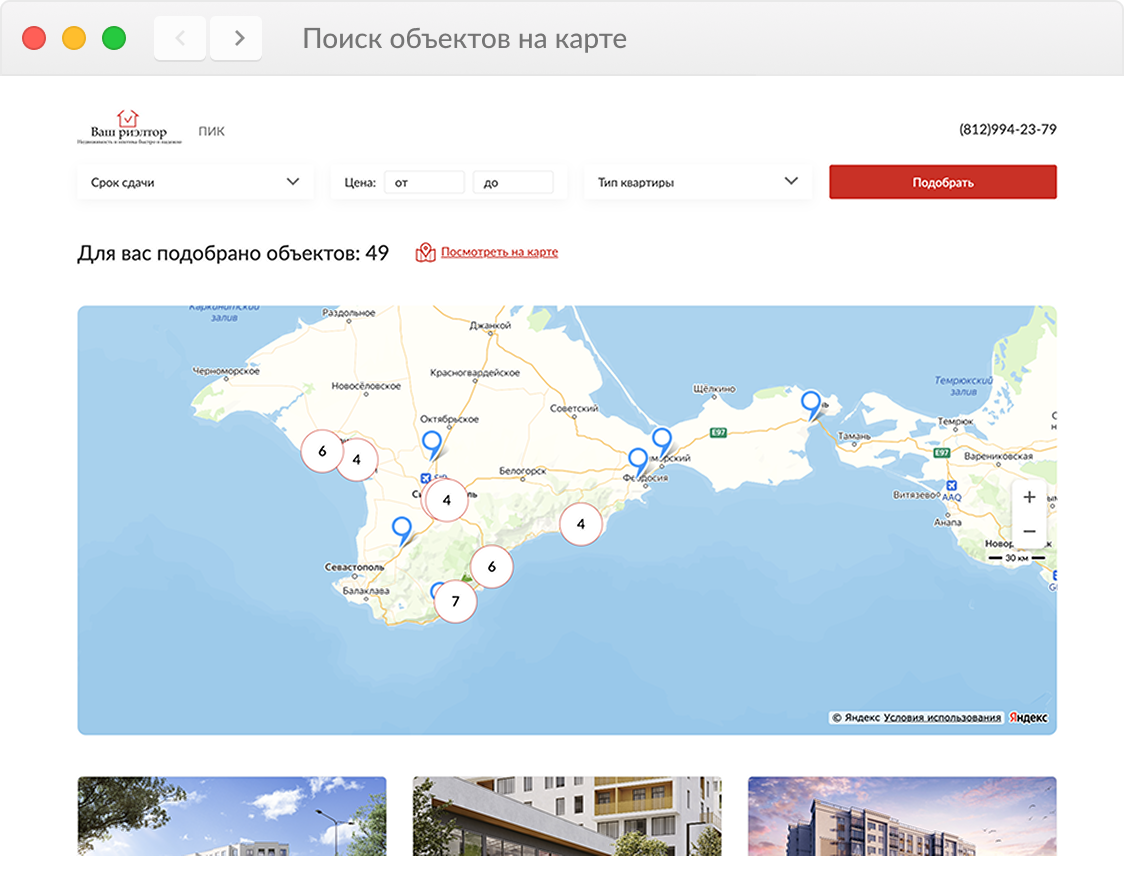Image resolution: width=1124 pixels, height=876 pixels.
Task: Click the map icon beside Посмотреть на карте
Action: (425, 252)
